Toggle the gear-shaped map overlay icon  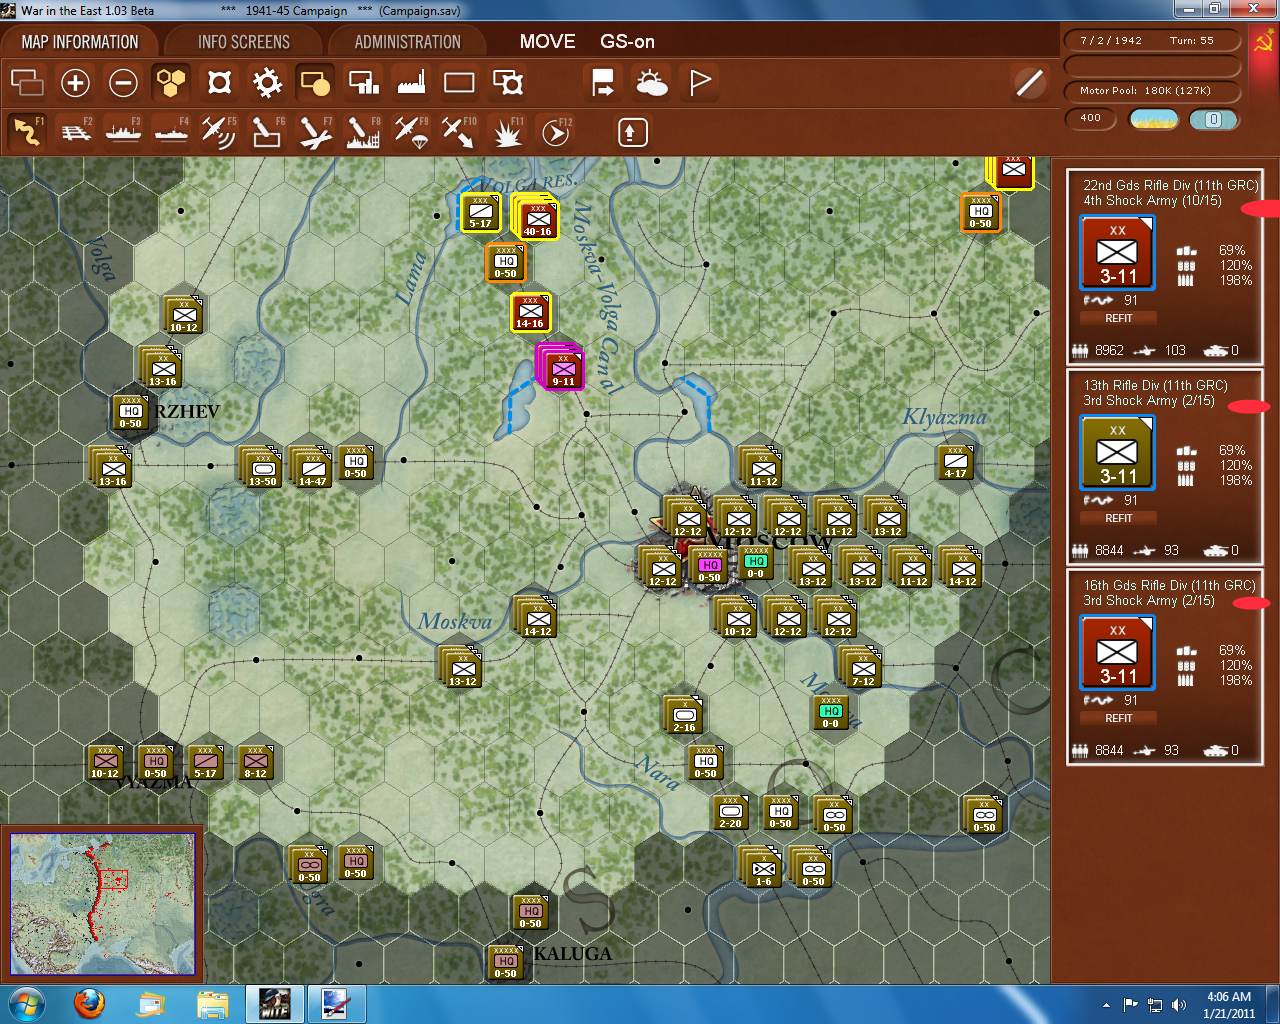[267, 82]
